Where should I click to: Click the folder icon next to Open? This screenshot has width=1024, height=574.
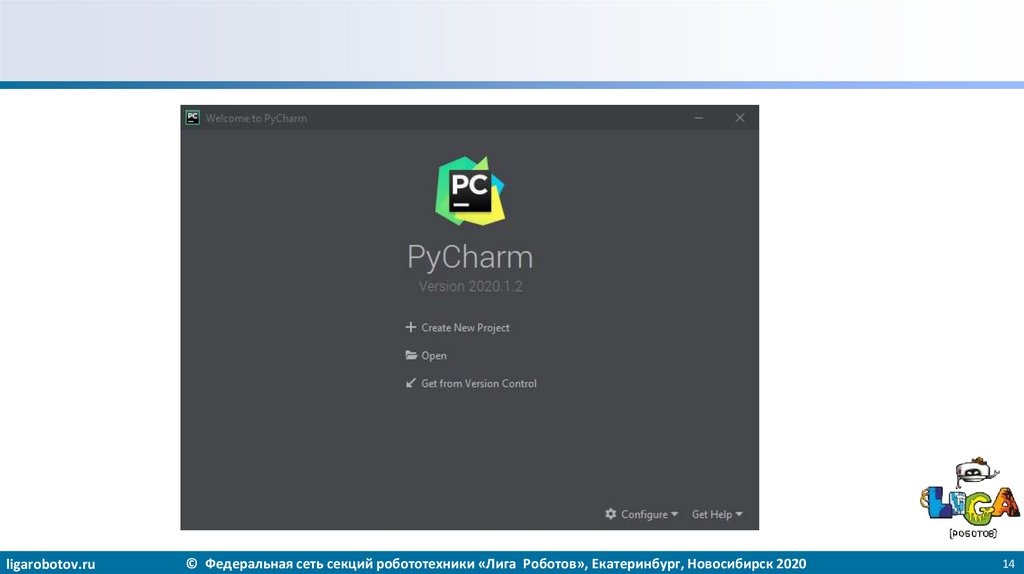tap(411, 355)
